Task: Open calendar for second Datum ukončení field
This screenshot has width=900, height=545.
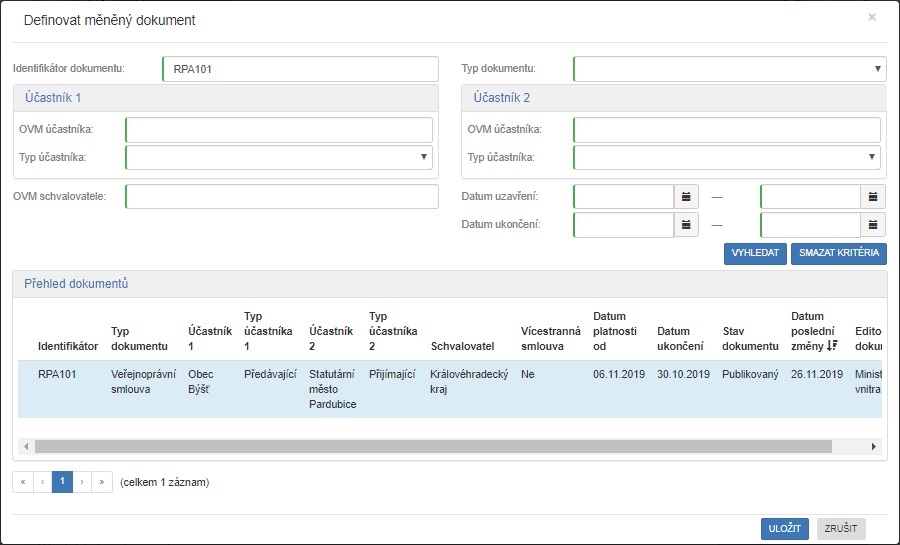Action: tap(873, 225)
